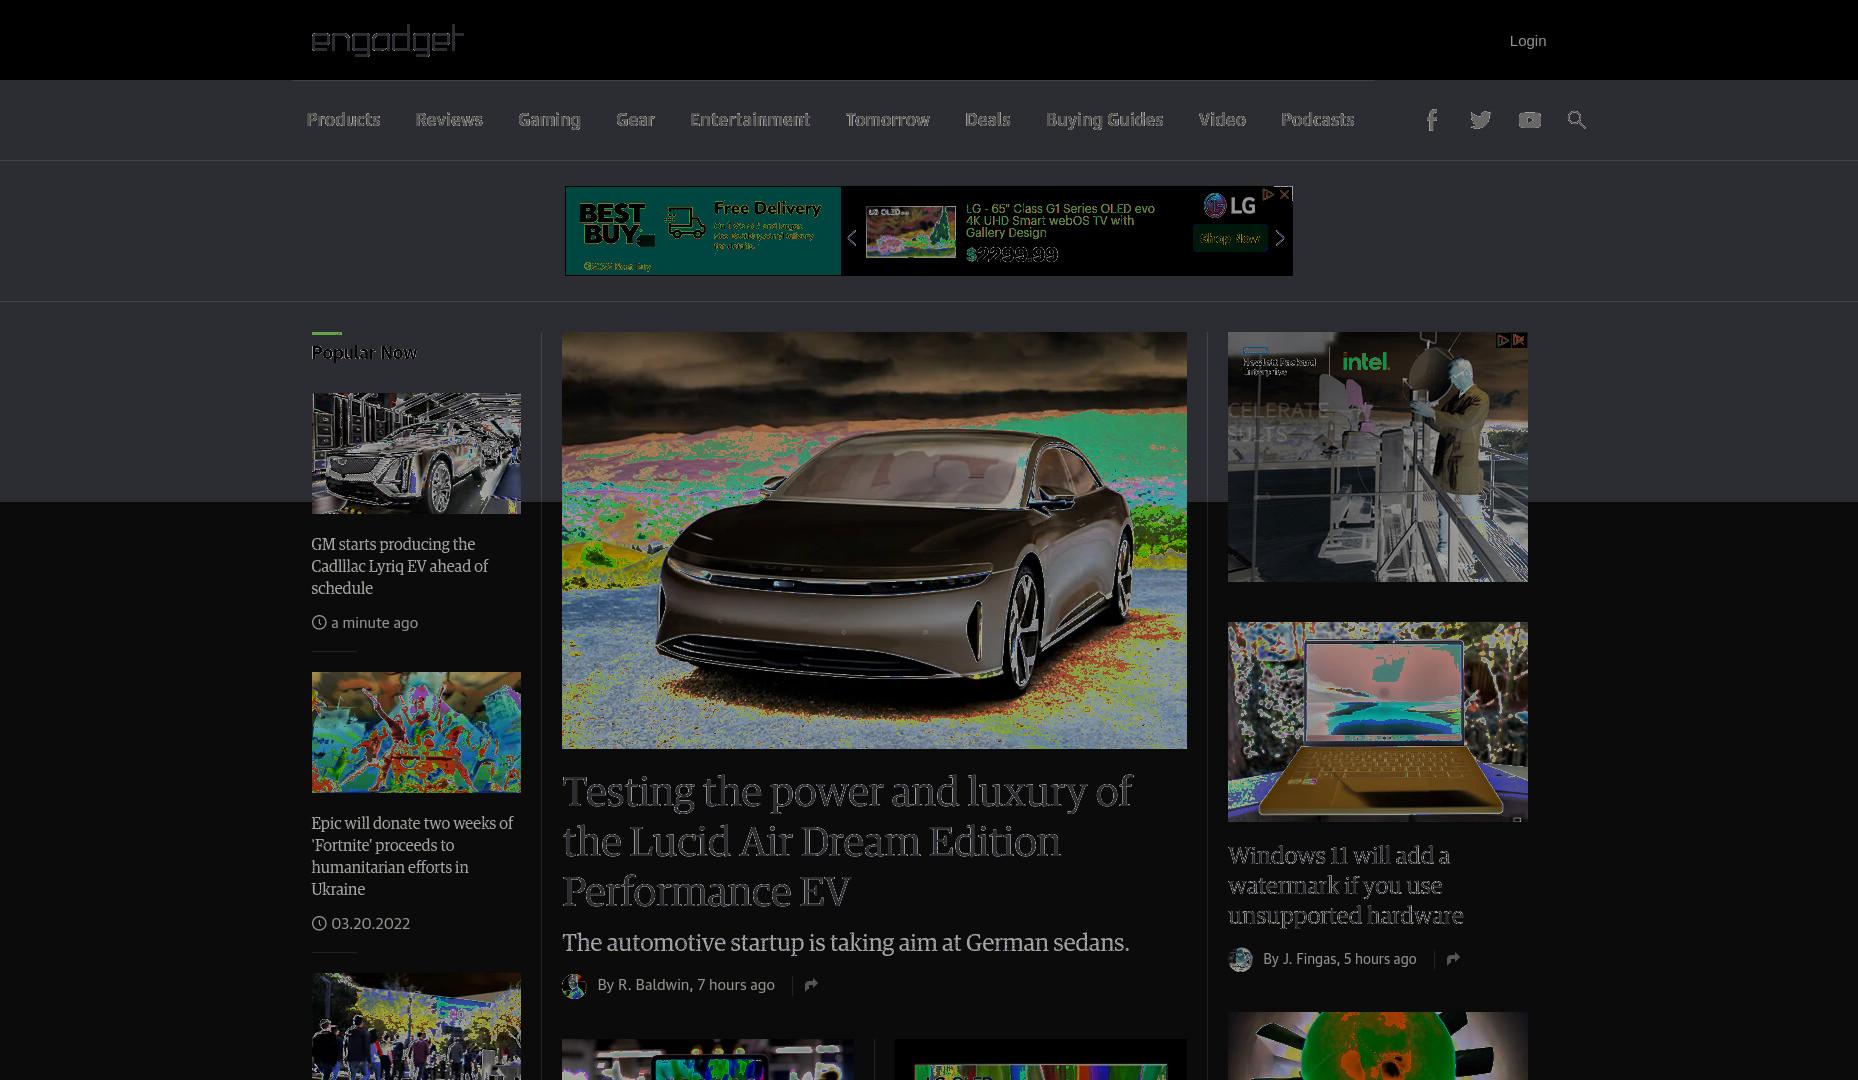The image size is (1858, 1080).
Task: Go to the Gaming section
Action: 549,120
